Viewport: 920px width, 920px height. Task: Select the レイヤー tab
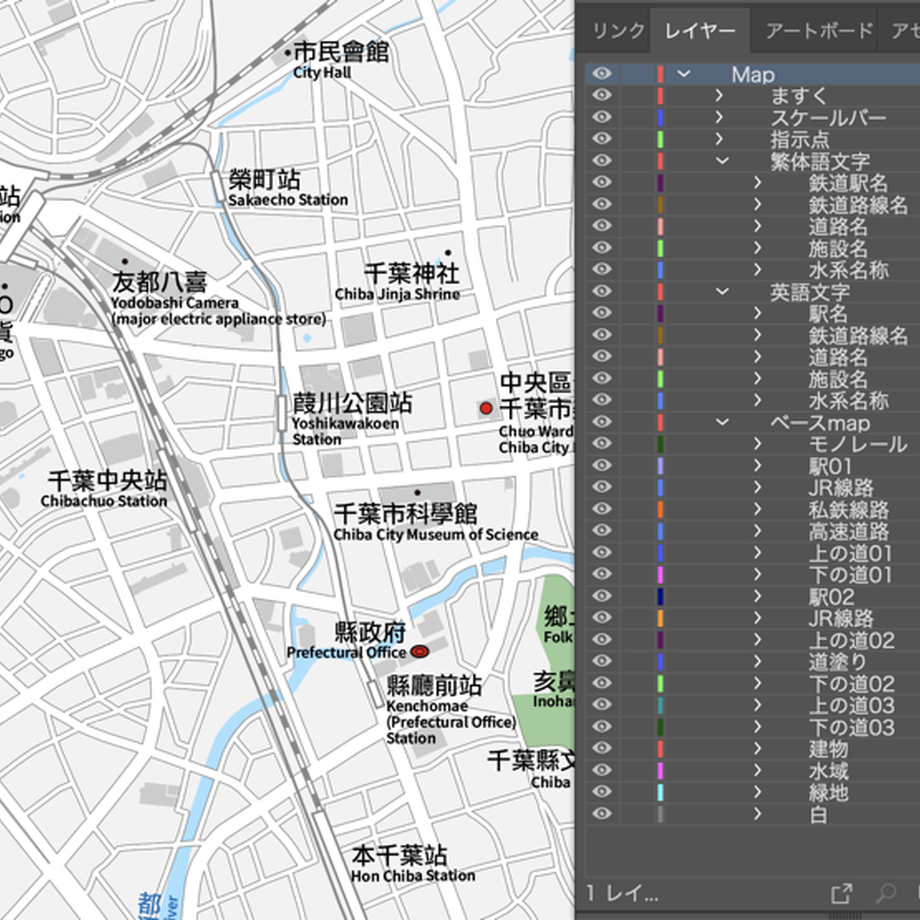tap(700, 31)
